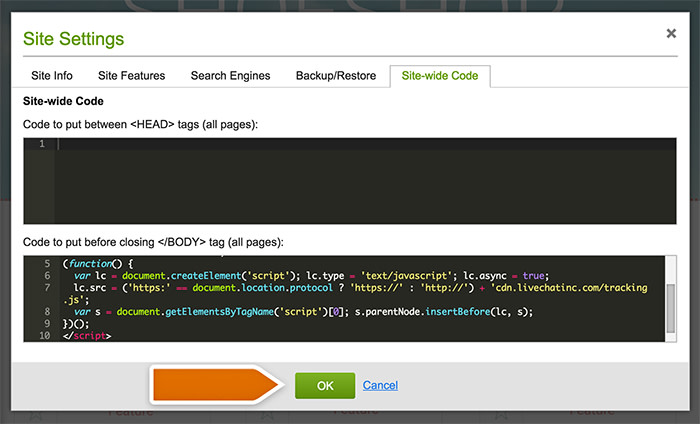Click the 'Code to put between <HEAD> tags' label

141,125
